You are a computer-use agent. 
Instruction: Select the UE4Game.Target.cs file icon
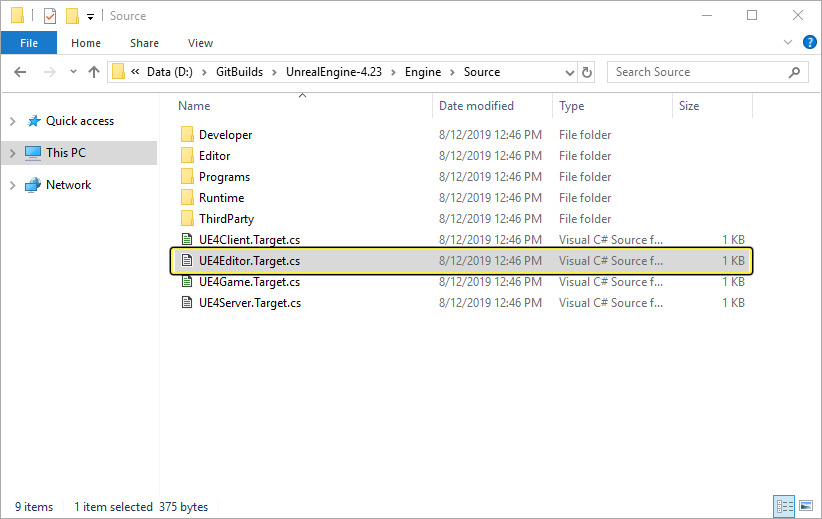[187, 282]
